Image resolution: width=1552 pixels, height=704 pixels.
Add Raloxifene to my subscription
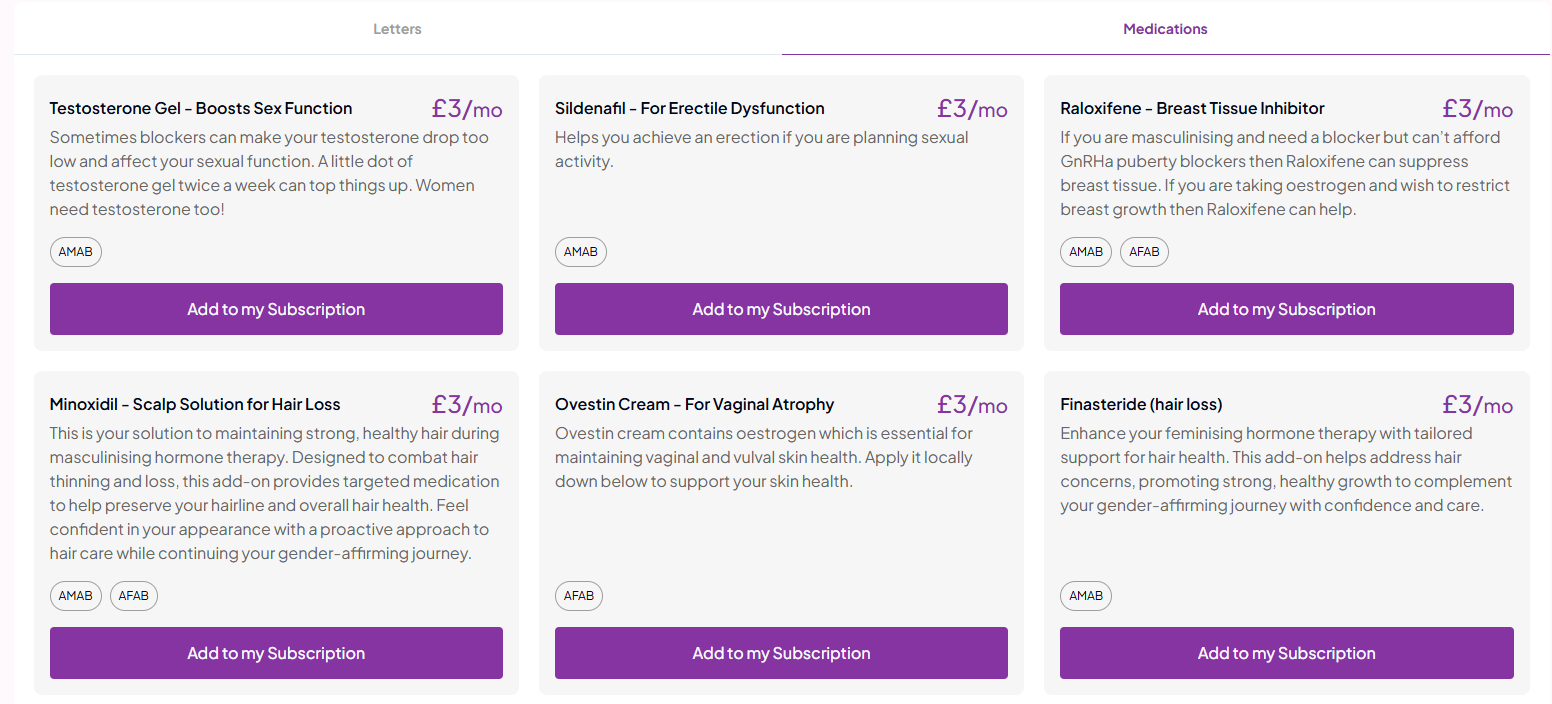coord(1286,309)
